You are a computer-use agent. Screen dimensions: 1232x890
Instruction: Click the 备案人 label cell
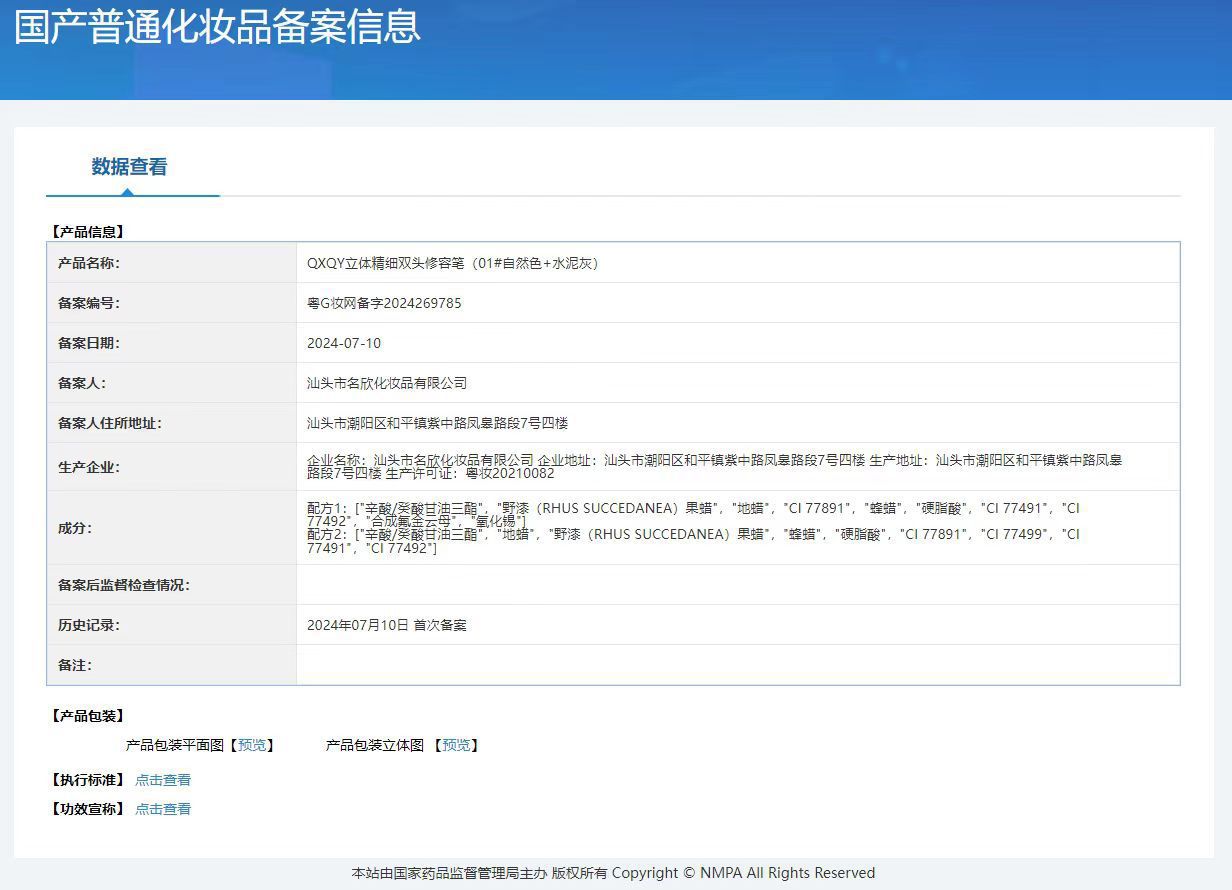click(172, 383)
